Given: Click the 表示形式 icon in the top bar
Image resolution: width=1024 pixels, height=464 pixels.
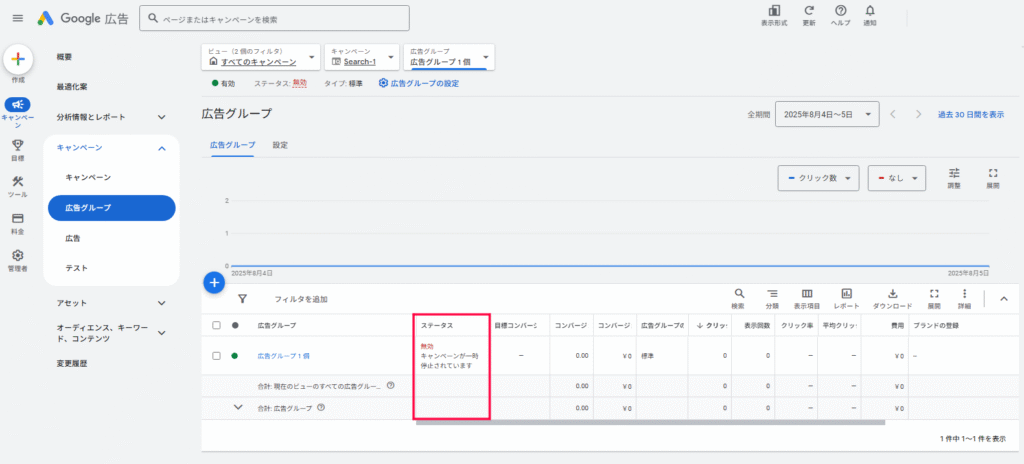Looking at the screenshot, I should (774, 10).
